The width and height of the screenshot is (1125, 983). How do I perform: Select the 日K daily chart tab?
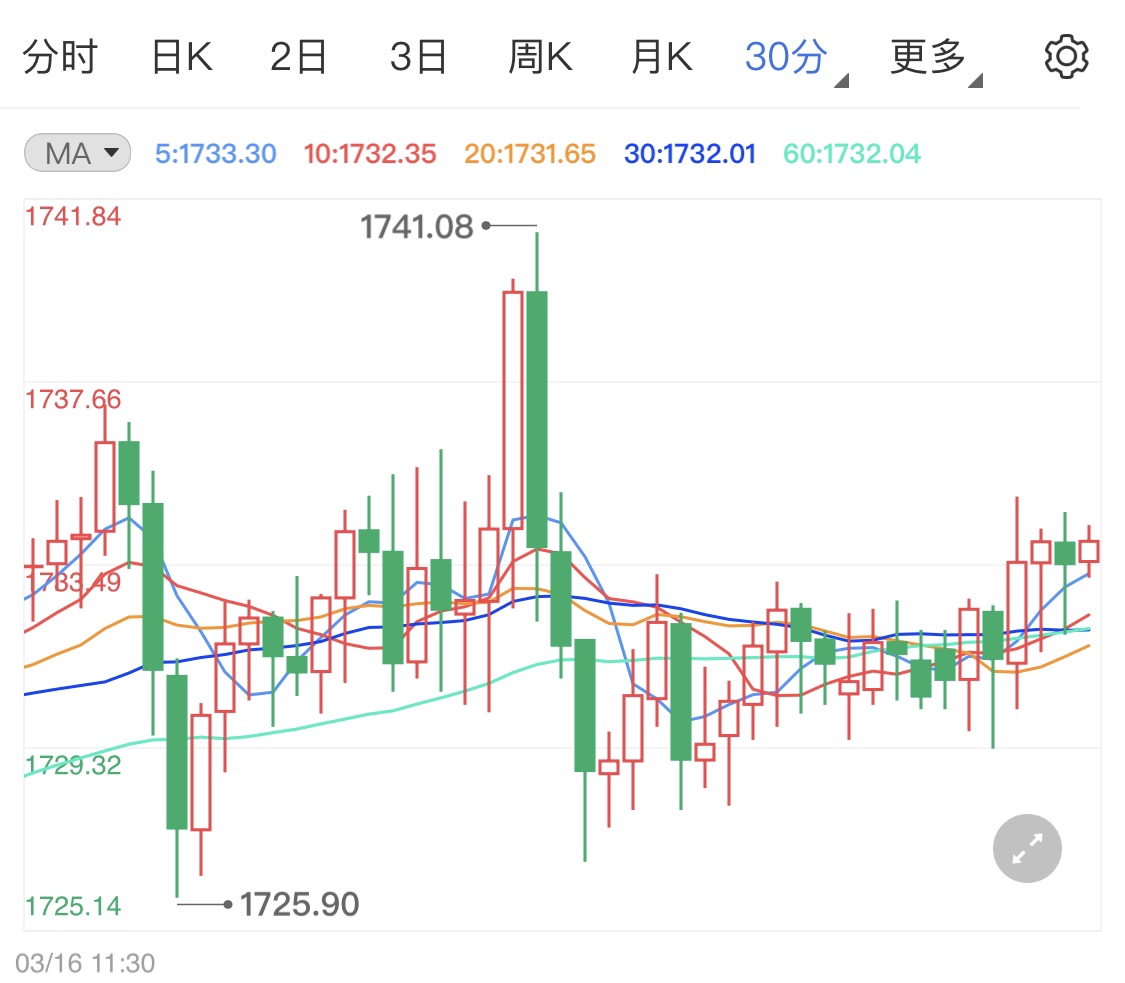182,57
